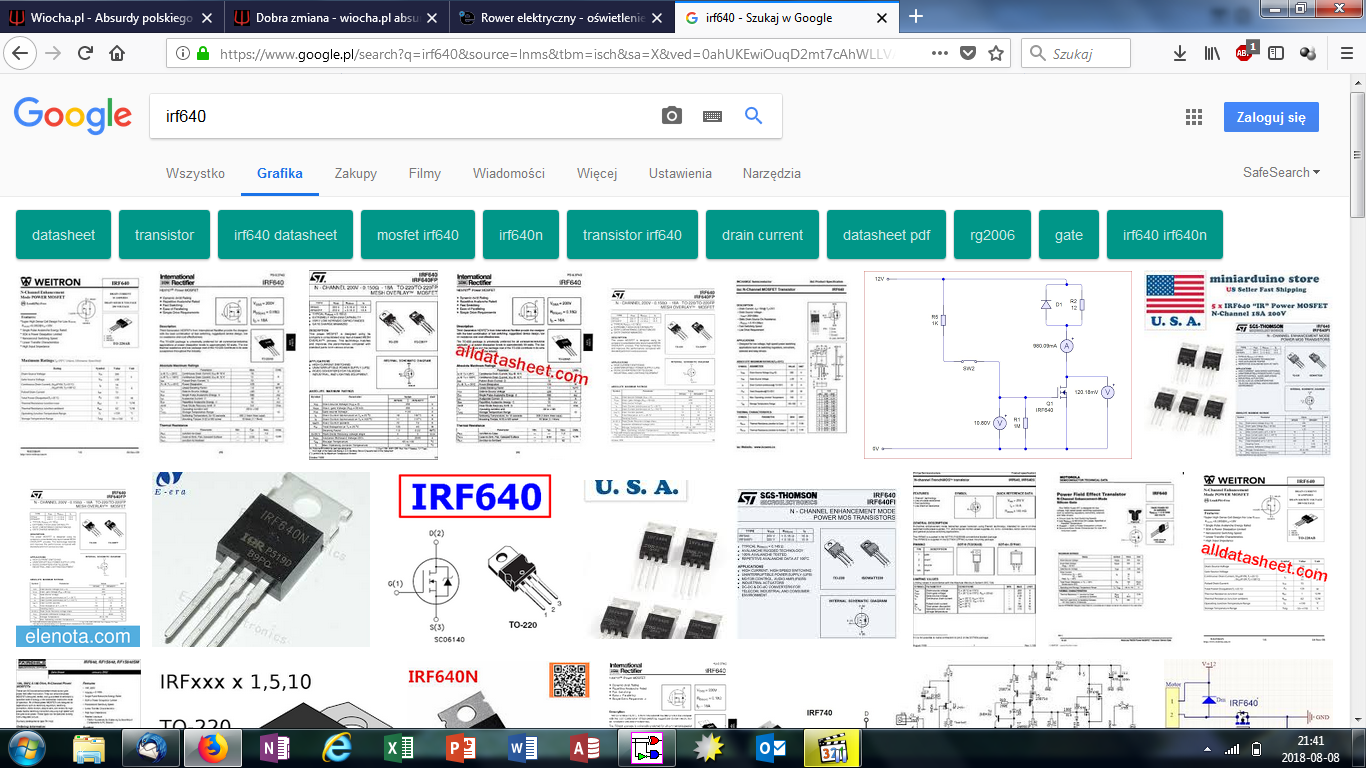
Task: Go back to the previous page
Action: [x=22, y=54]
